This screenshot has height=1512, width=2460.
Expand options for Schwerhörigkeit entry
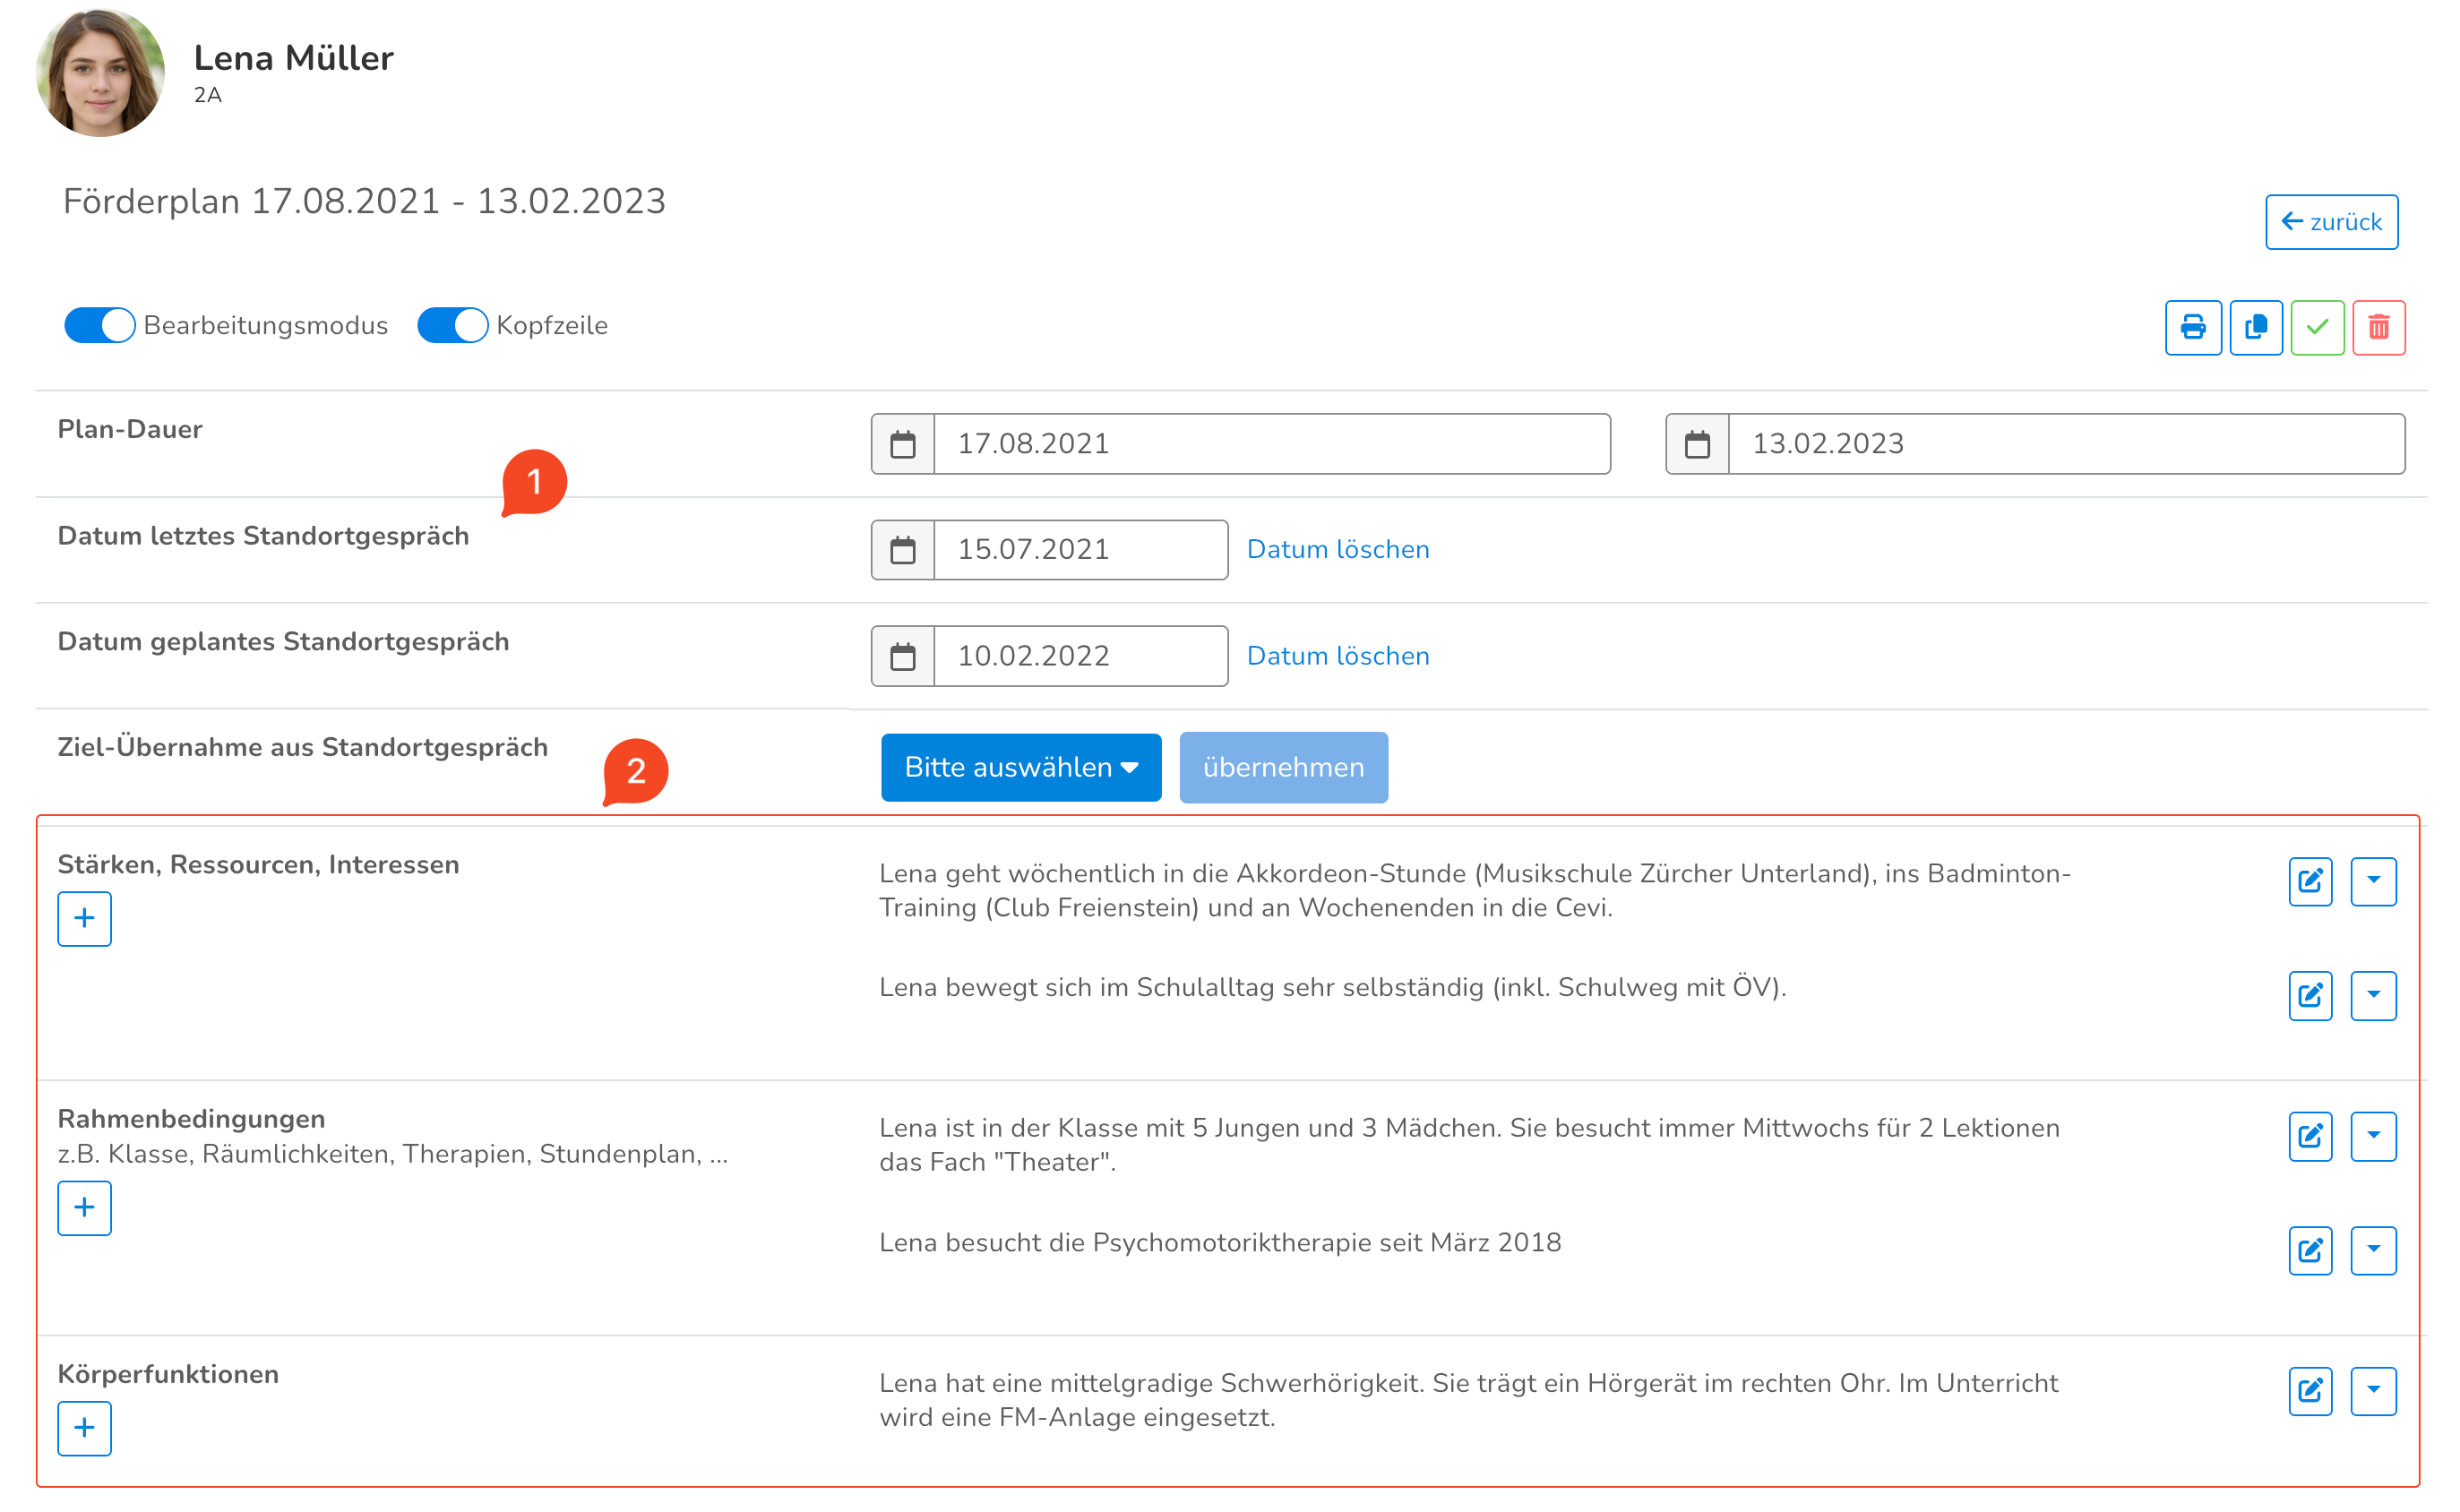2372,1390
